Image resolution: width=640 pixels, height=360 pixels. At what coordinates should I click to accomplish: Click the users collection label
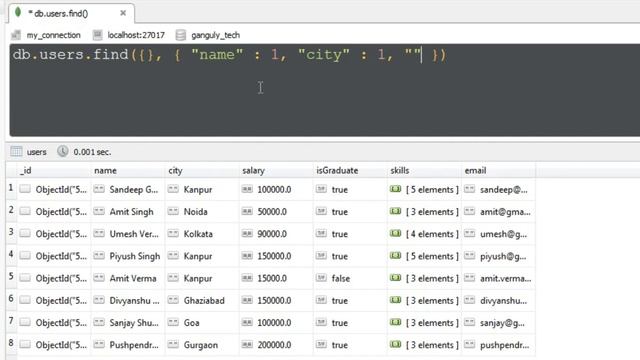point(36,152)
